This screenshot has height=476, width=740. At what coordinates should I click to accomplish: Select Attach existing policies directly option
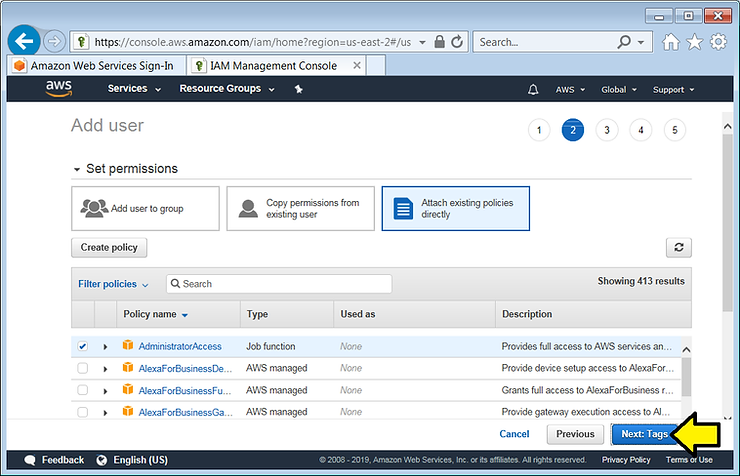[x=455, y=208]
